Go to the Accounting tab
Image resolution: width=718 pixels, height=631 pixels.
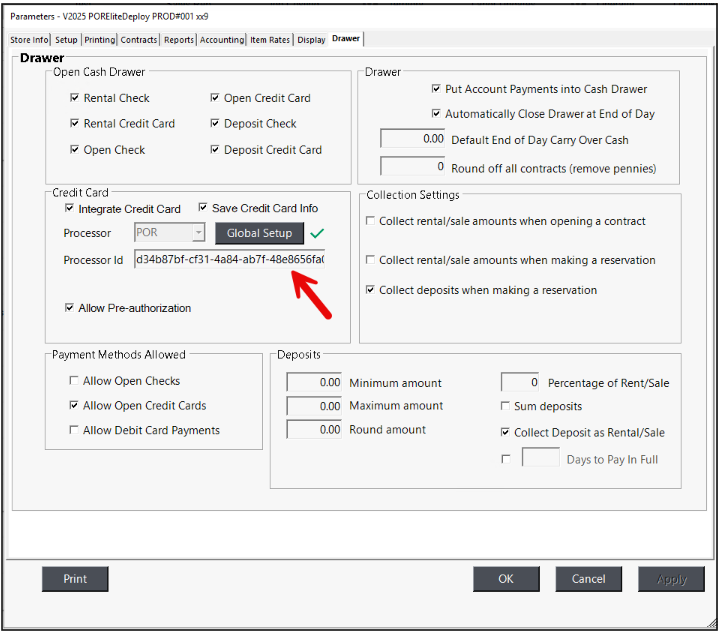pyautogui.click(x=221, y=40)
